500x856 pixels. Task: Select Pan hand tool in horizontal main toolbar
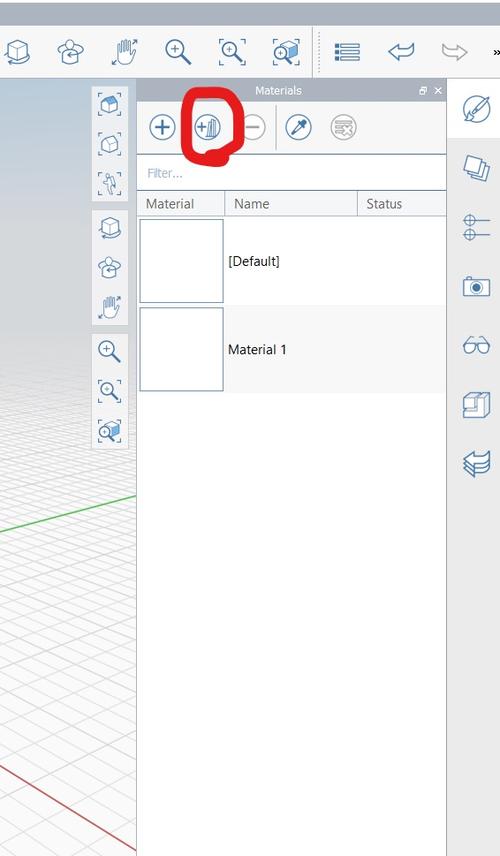124,52
